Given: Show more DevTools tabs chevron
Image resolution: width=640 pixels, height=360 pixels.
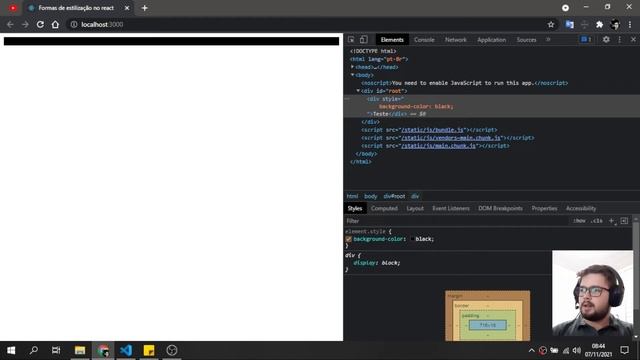Looking at the screenshot, I should pos(548,40).
